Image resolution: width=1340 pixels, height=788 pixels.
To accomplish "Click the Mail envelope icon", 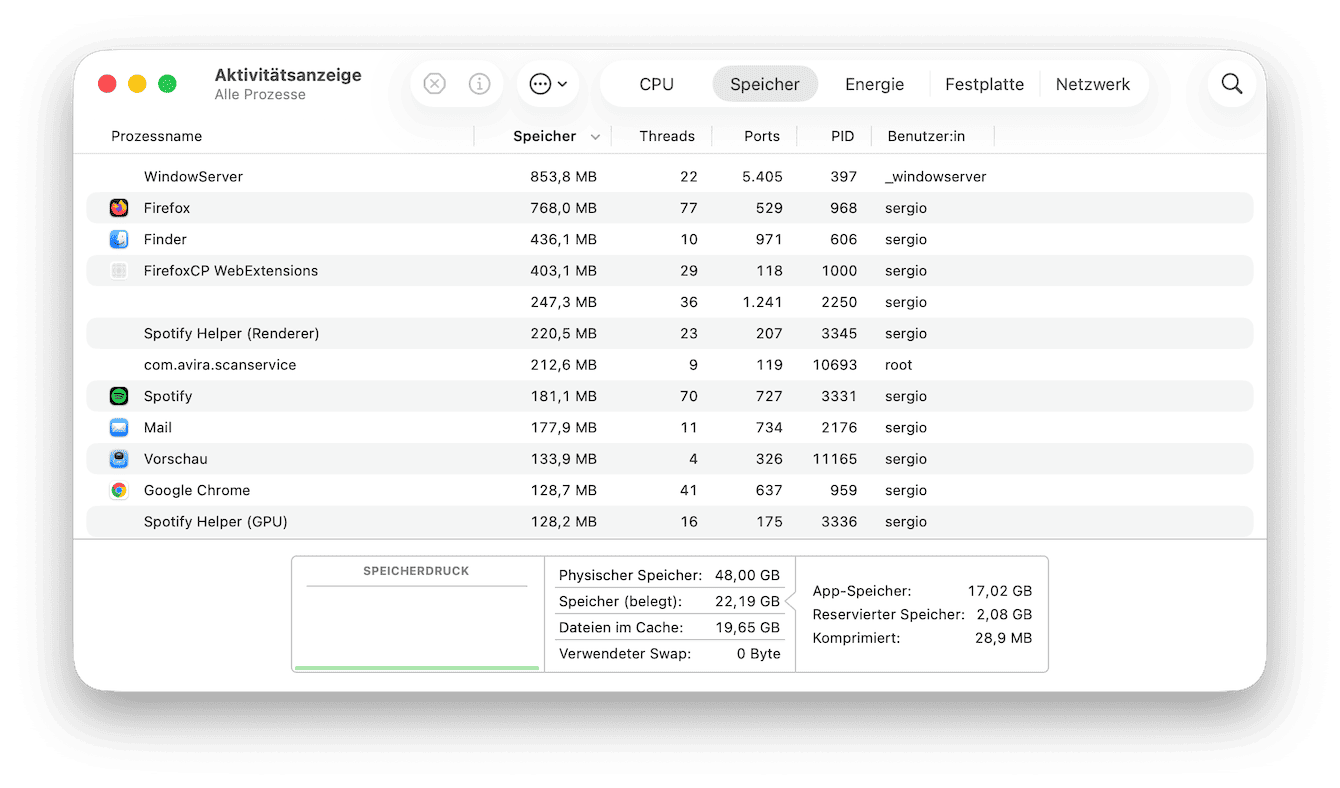I will 119,427.
